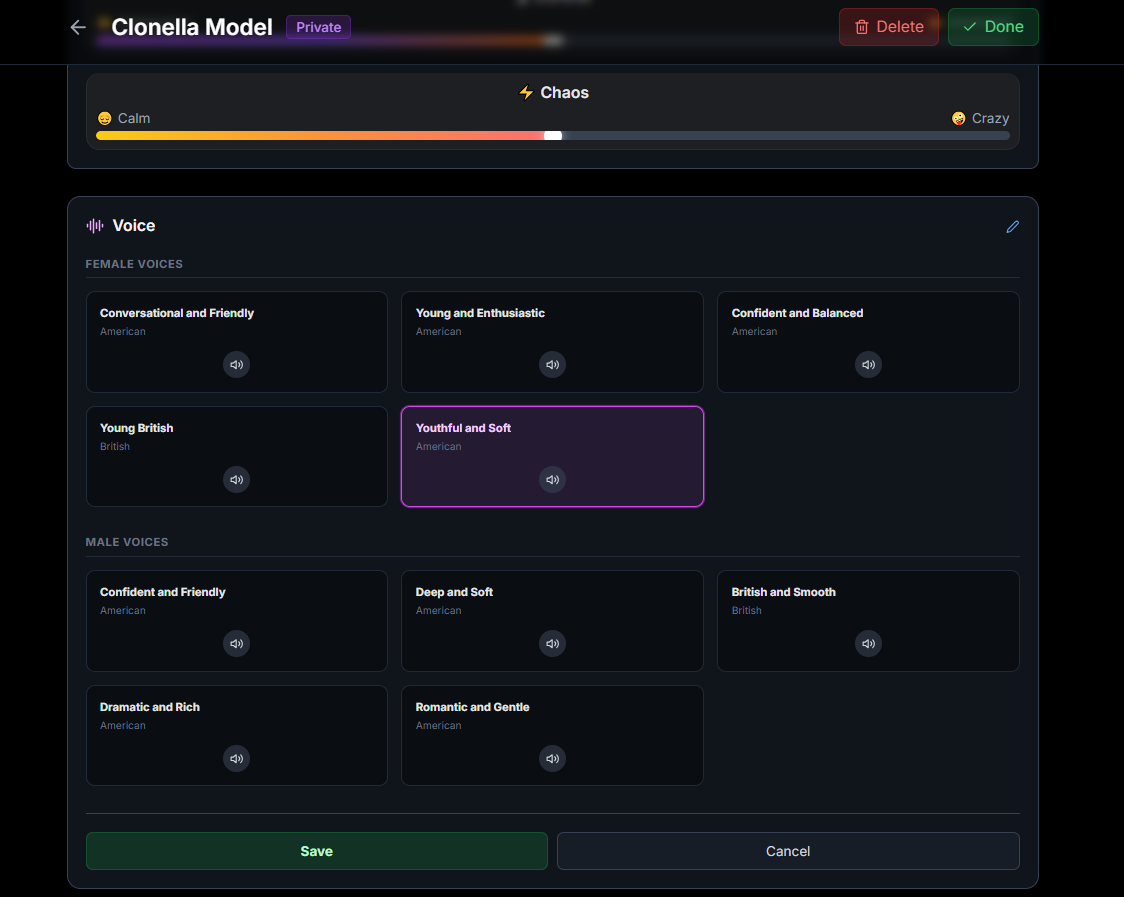
Task: Preview the Deep and Soft voice
Action: coord(552,644)
